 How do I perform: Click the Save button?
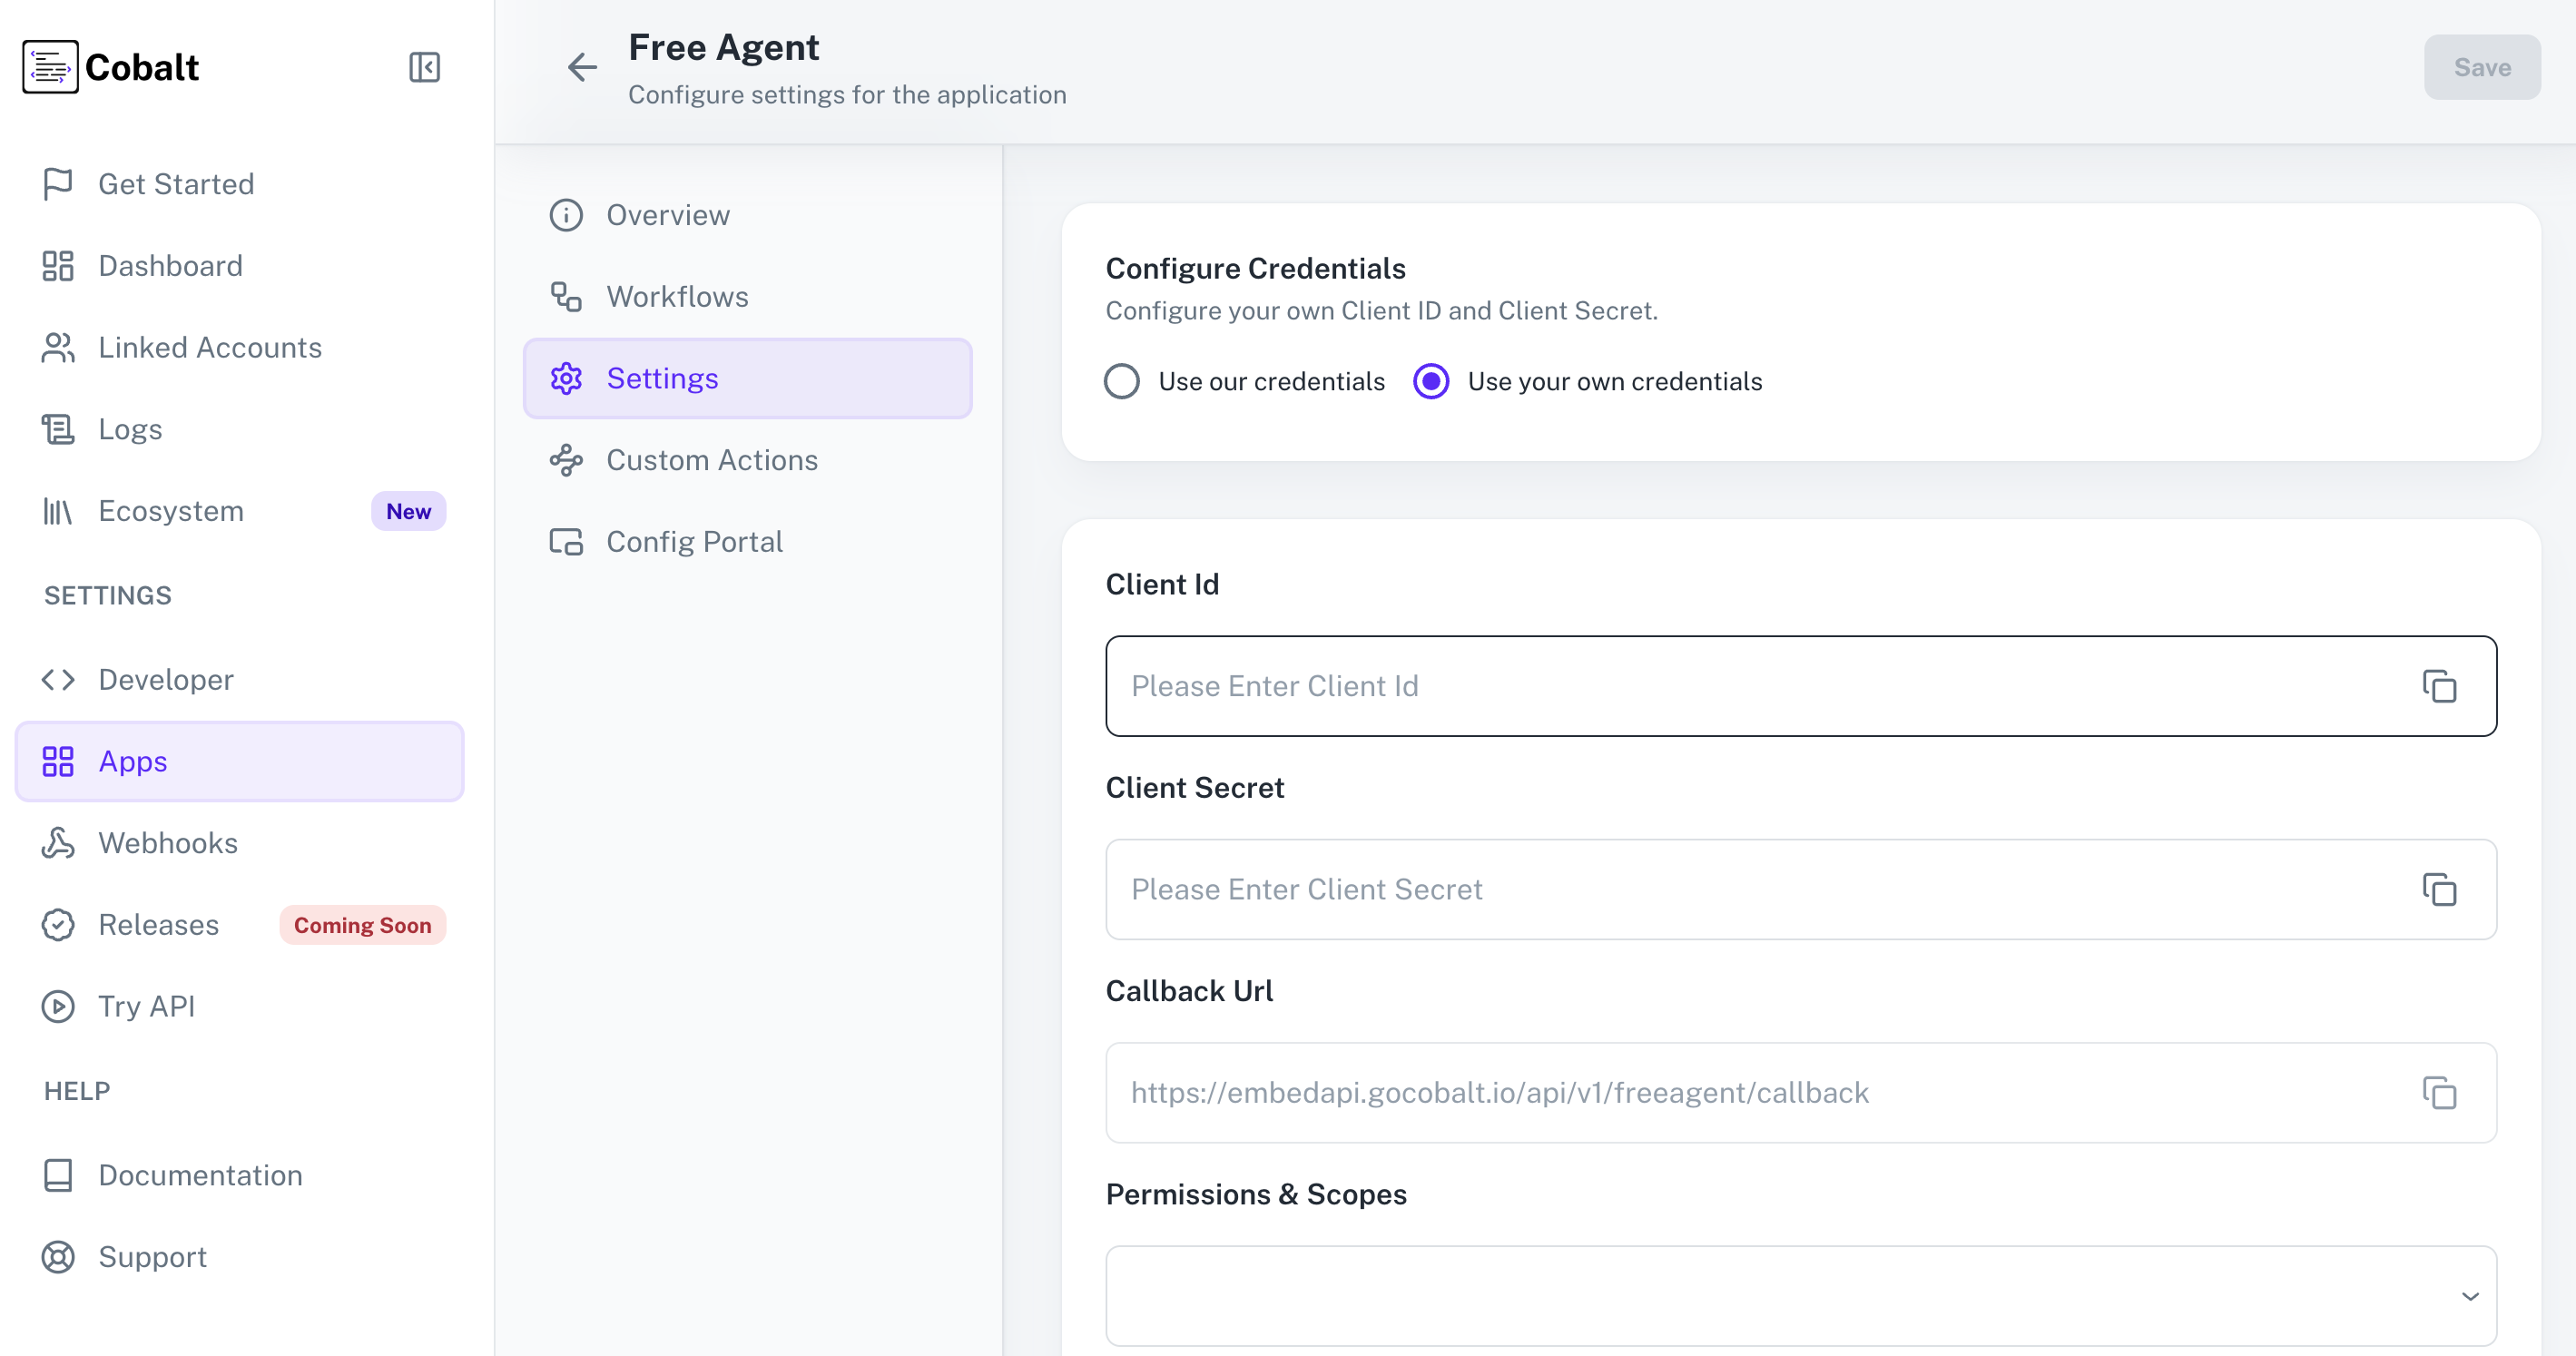tap(2482, 67)
